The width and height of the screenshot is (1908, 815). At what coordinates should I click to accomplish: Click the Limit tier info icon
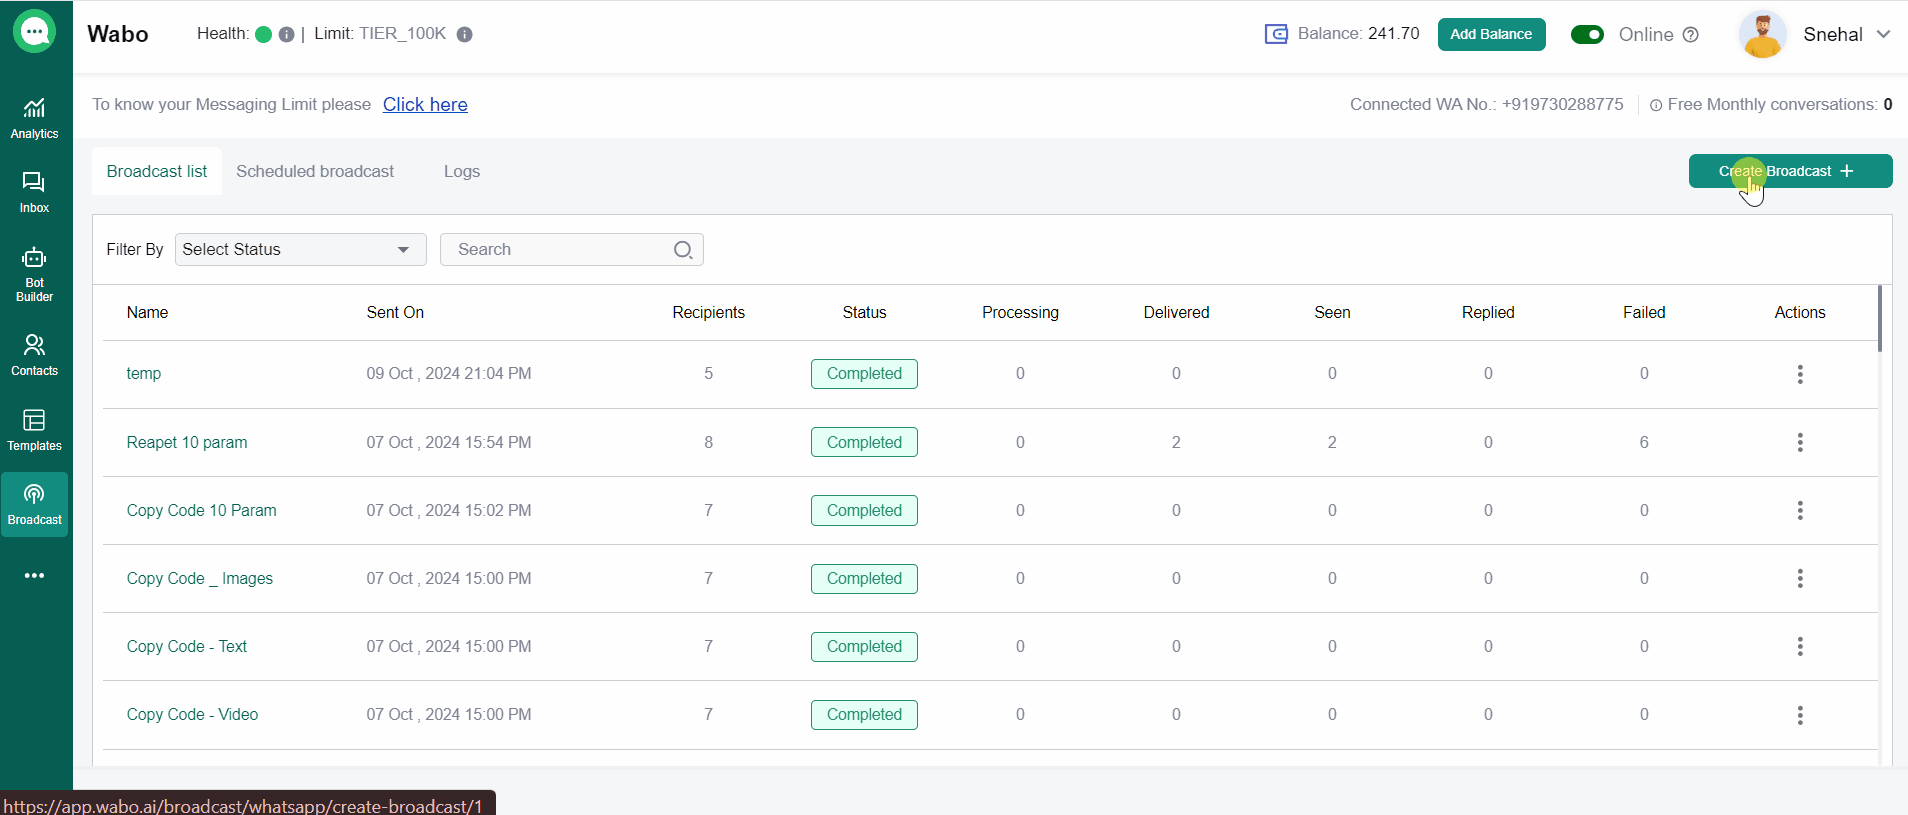tap(464, 34)
